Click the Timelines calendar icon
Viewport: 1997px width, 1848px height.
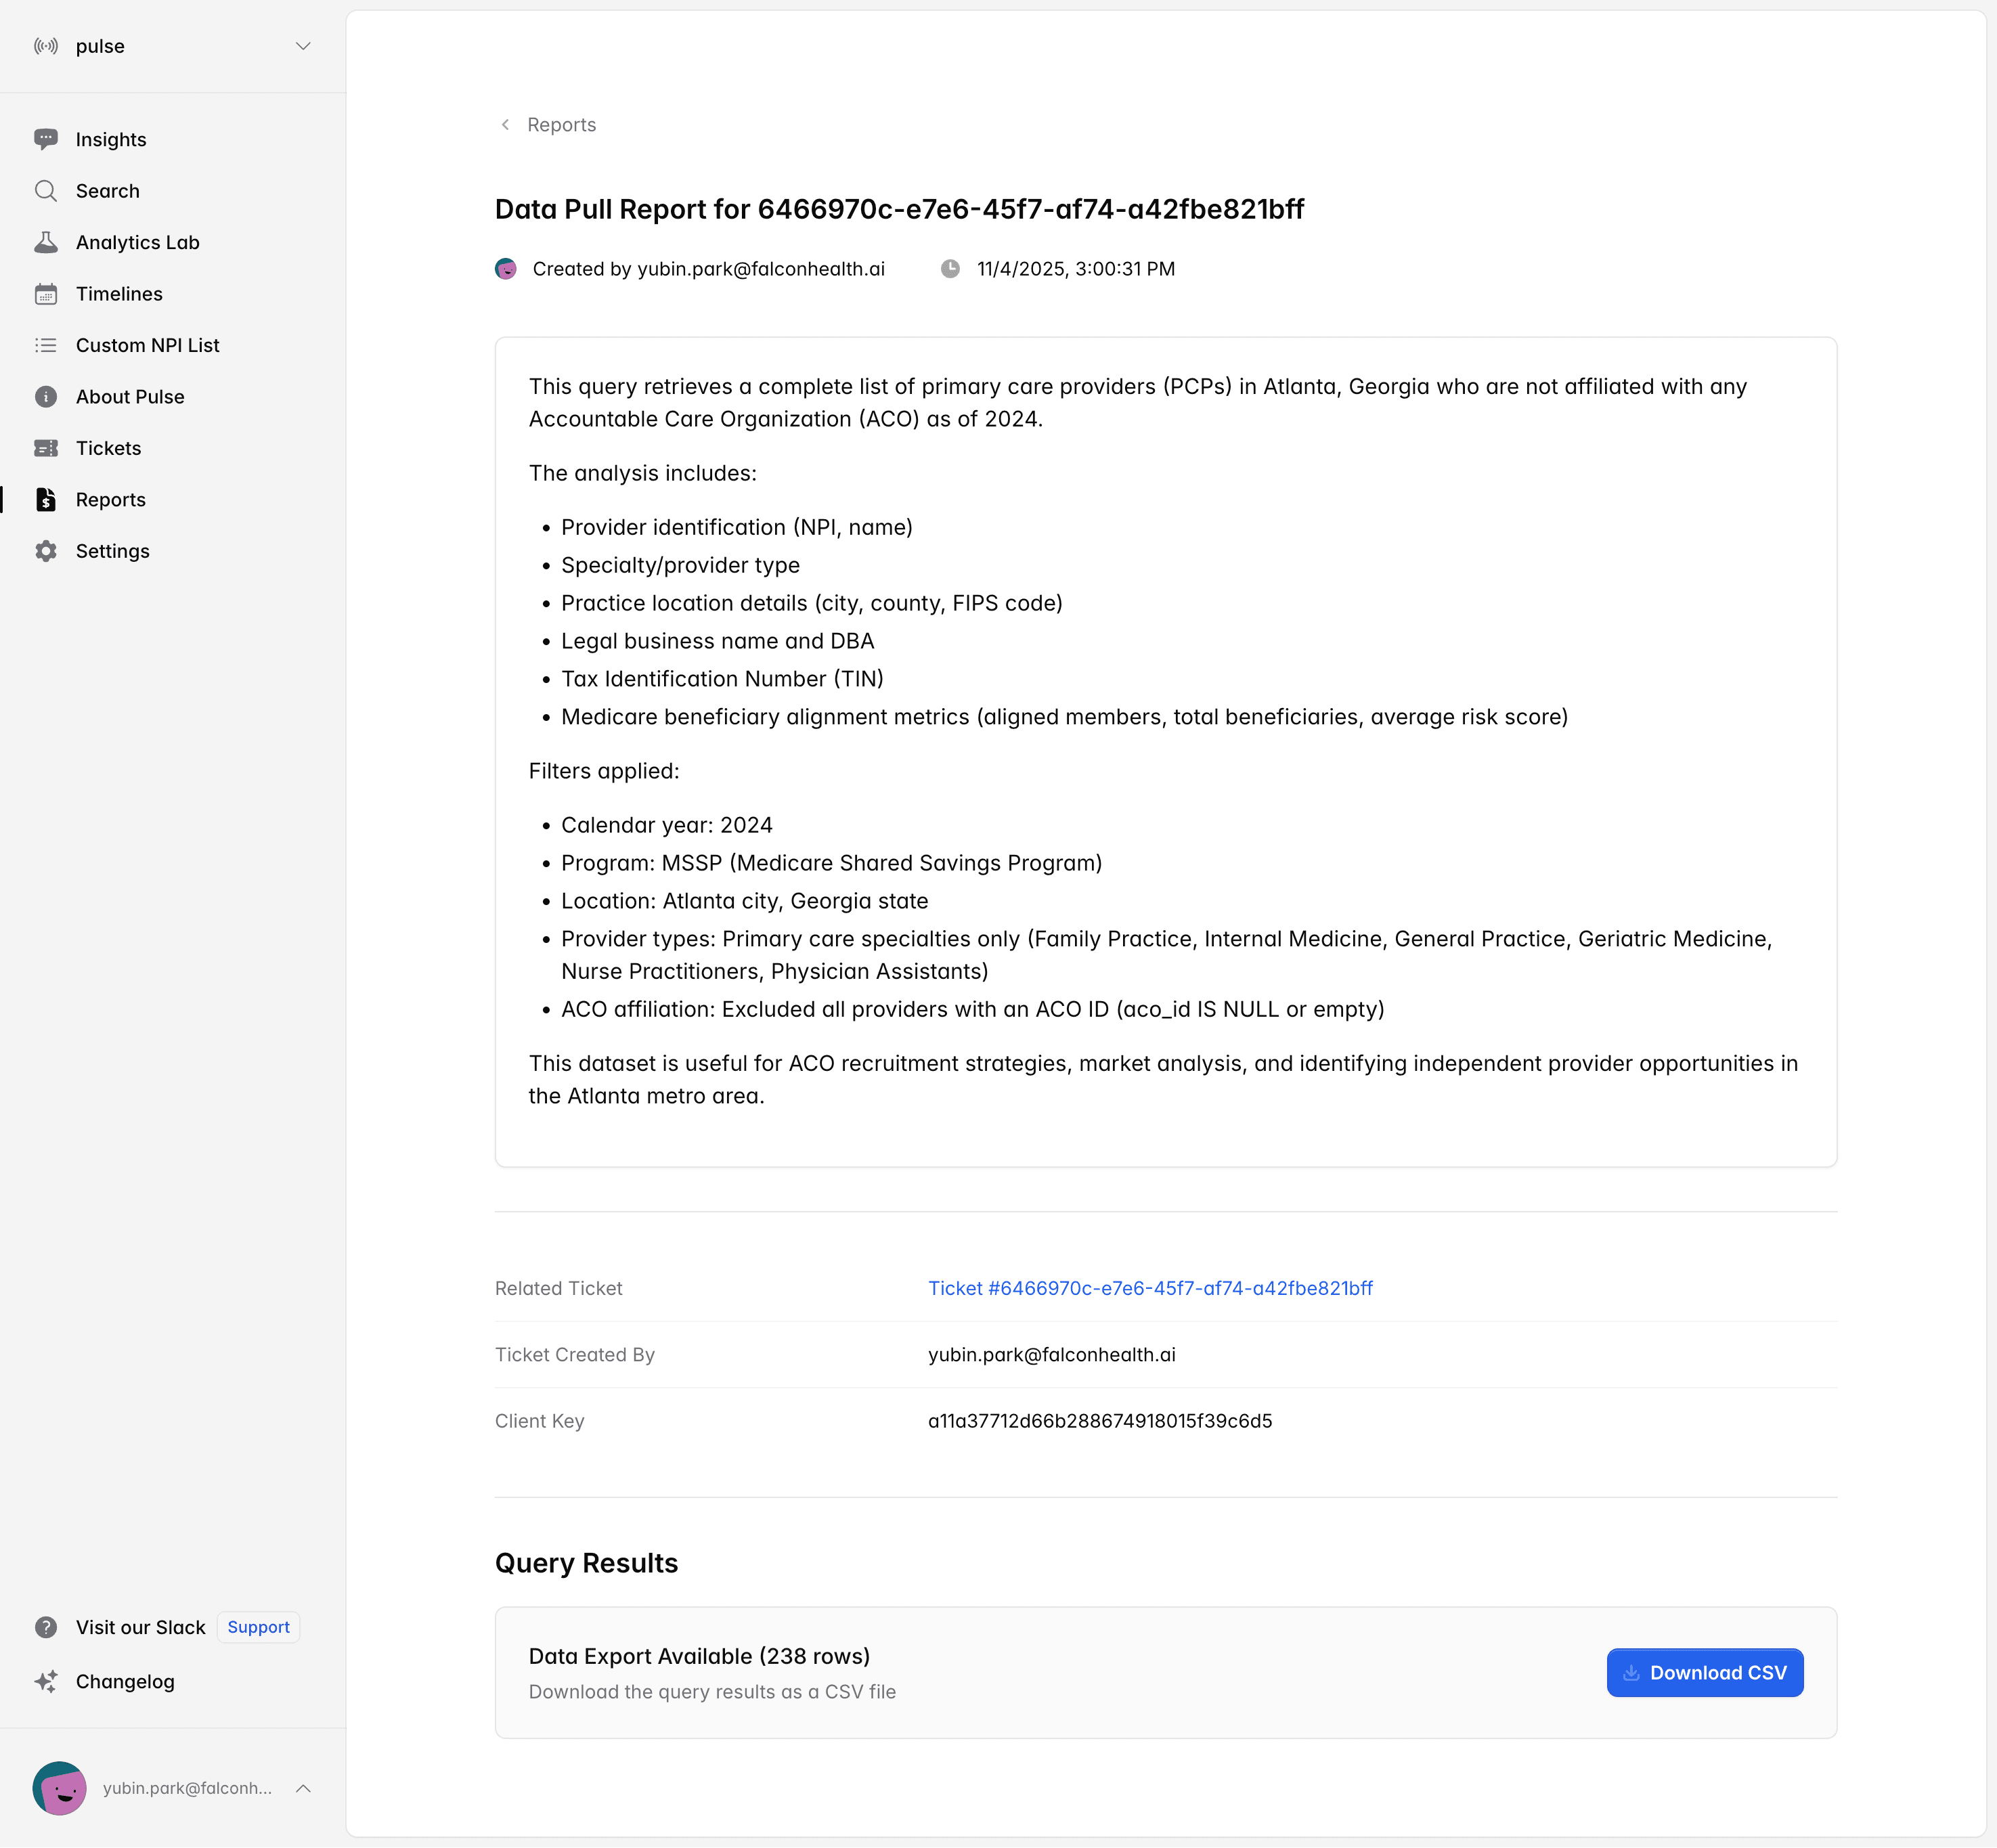point(46,294)
